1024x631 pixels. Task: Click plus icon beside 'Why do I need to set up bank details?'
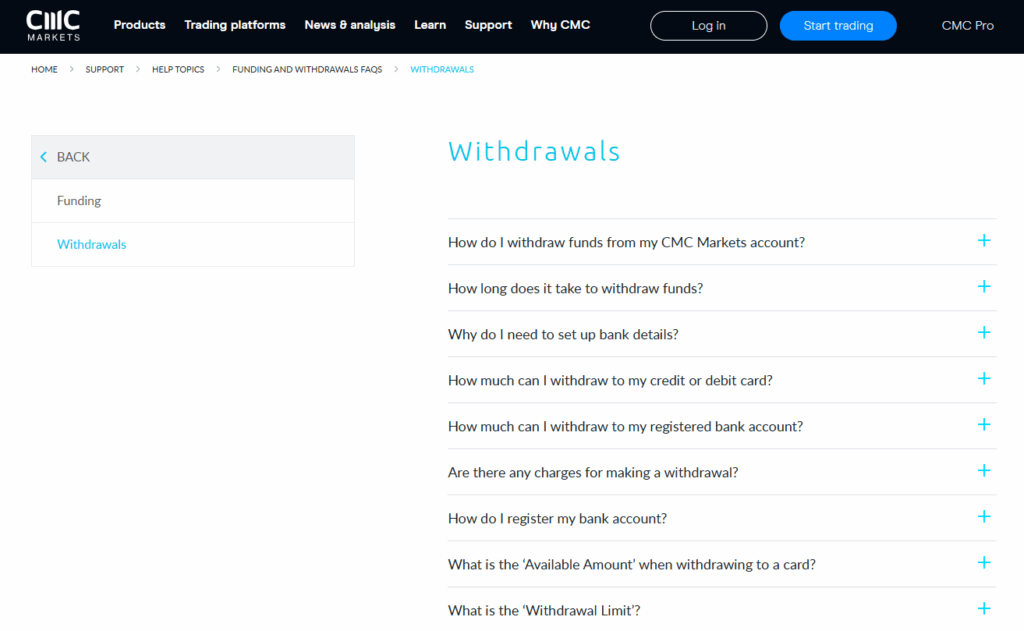click(x=984, y=333)
